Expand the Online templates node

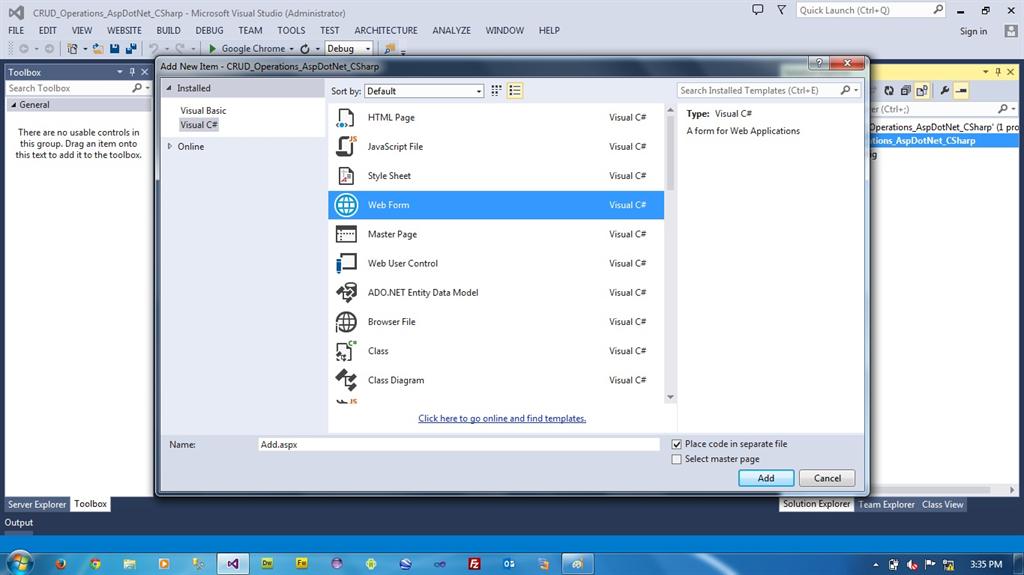click(170, 146)
